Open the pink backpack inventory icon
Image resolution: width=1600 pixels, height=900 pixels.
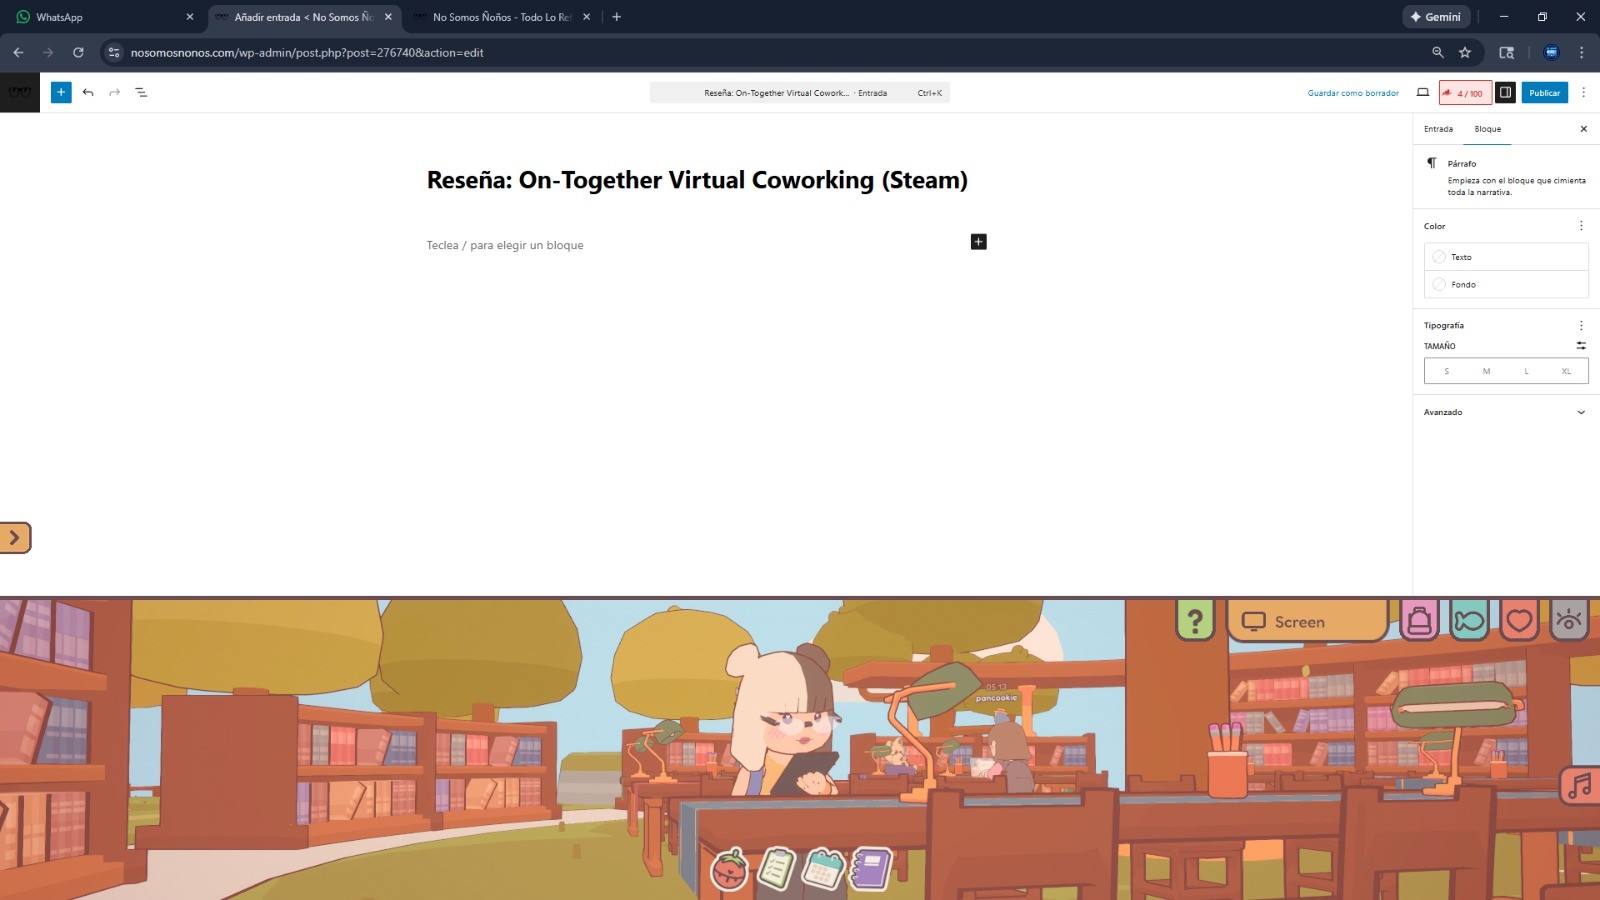(x=1419, y=620)
